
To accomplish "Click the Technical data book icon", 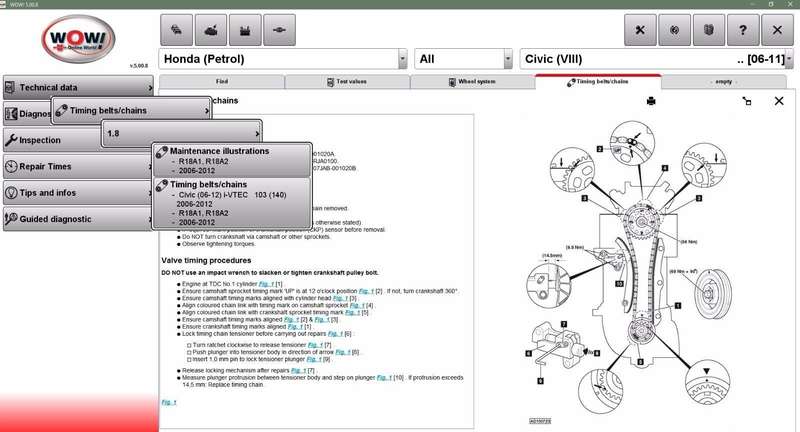I will tap(10, 88).
